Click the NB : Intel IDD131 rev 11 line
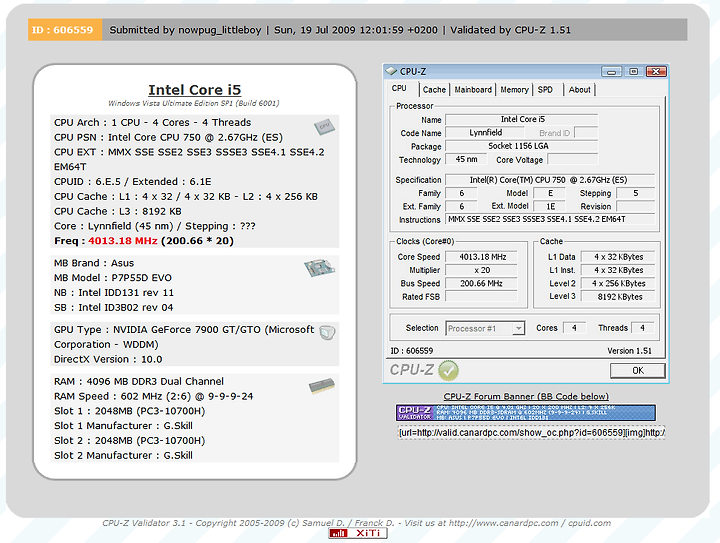The height and width of the screenshot is (543, 720). (114, 292)
